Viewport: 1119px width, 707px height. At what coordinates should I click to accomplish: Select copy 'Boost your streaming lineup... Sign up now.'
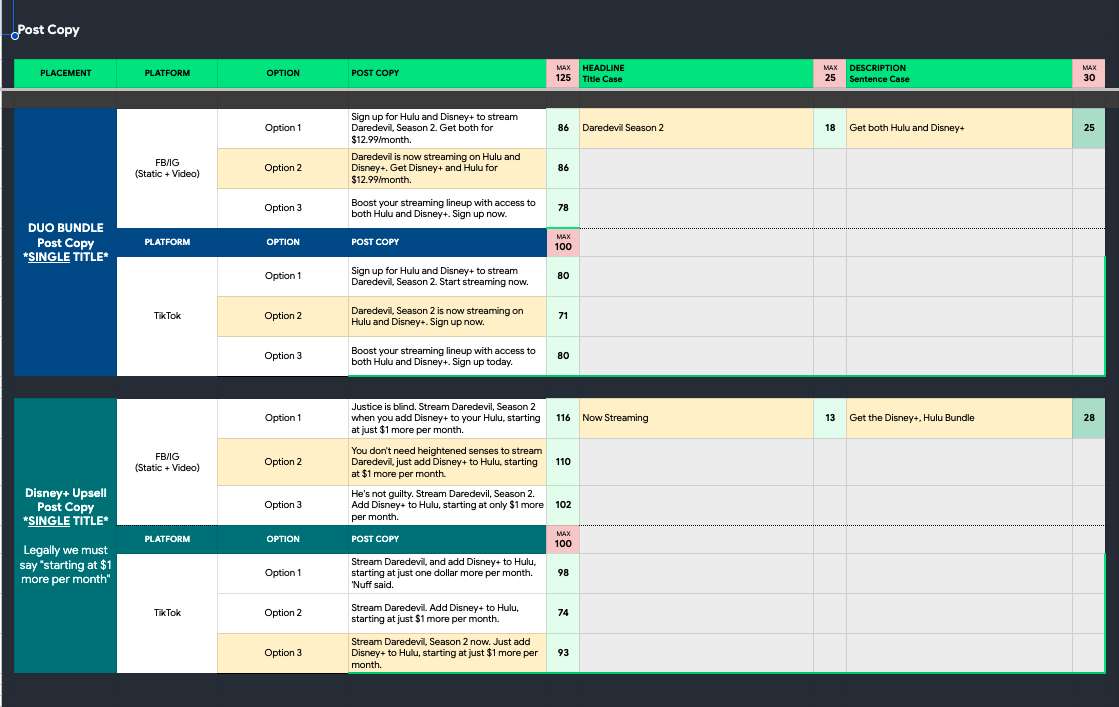(x=447, y=208)
